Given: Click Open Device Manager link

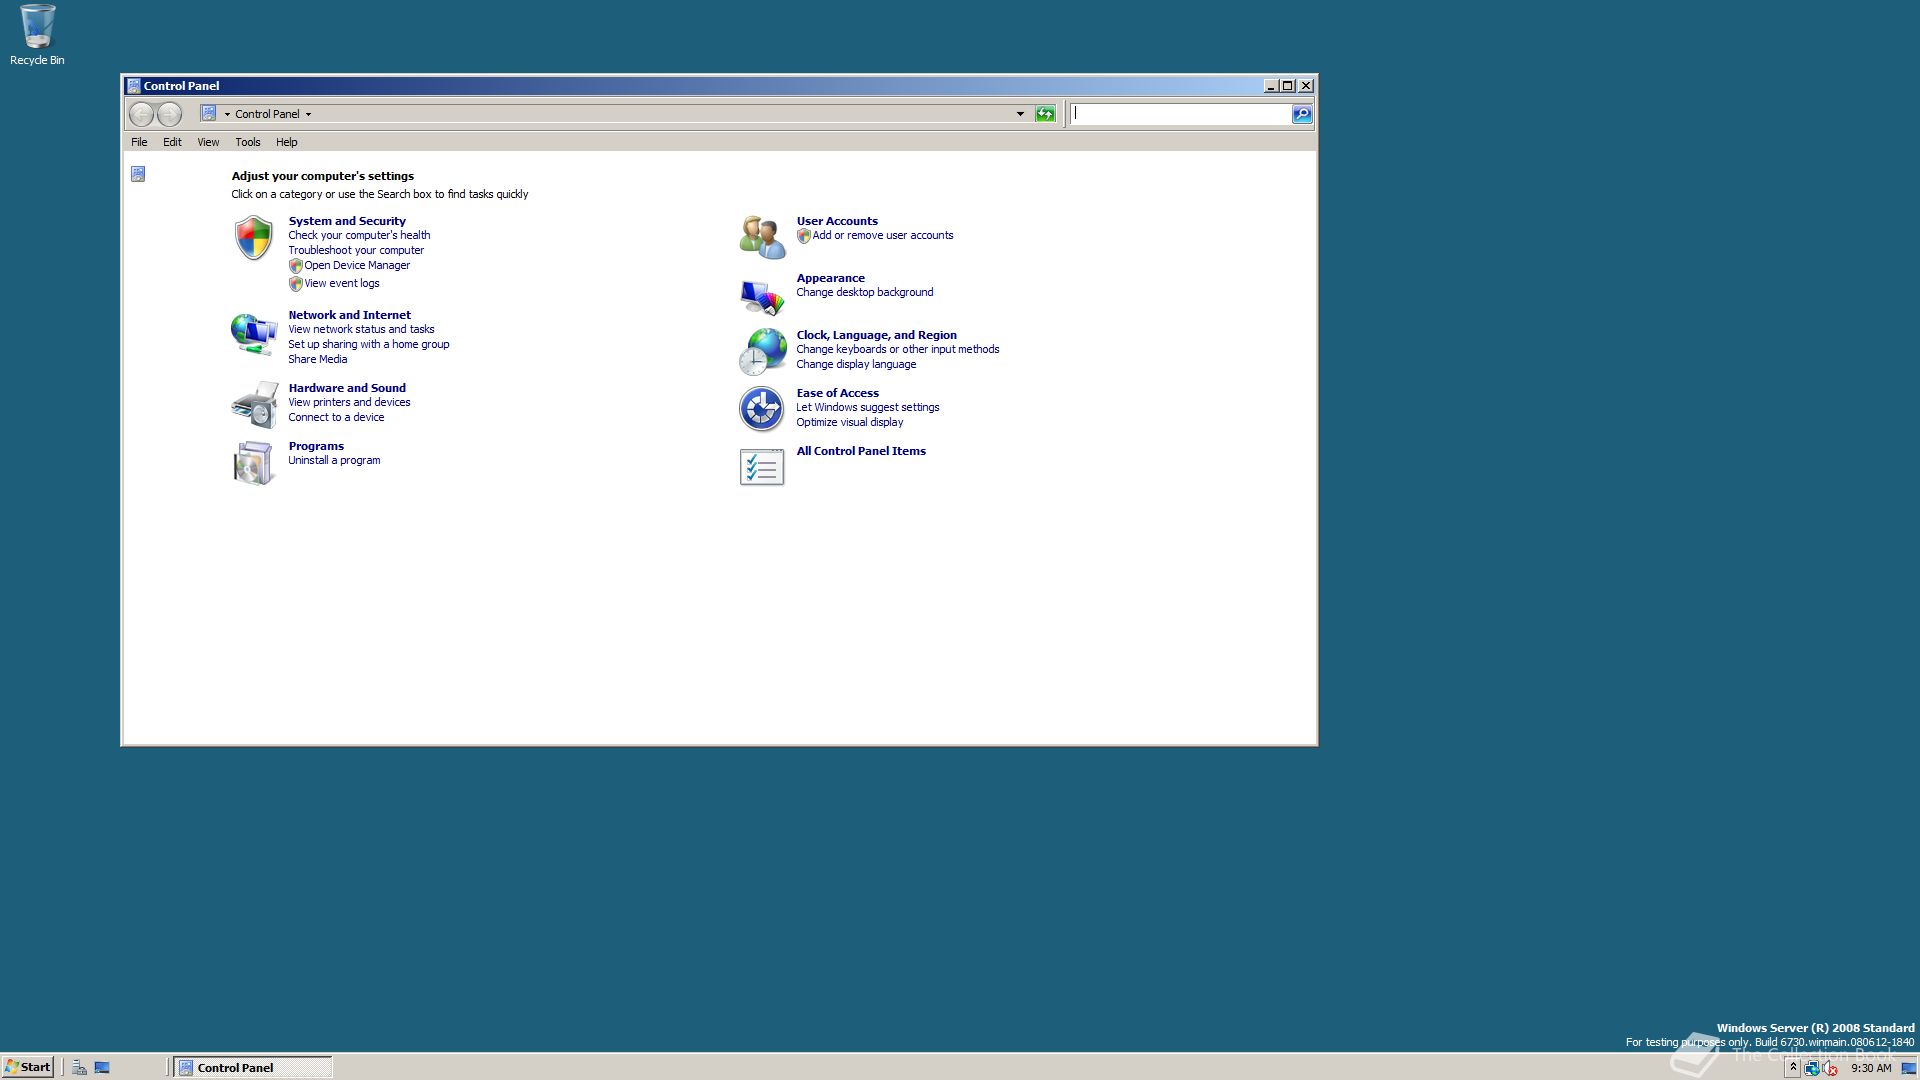Looking at the screenshot, I should (x=357, y=266).
